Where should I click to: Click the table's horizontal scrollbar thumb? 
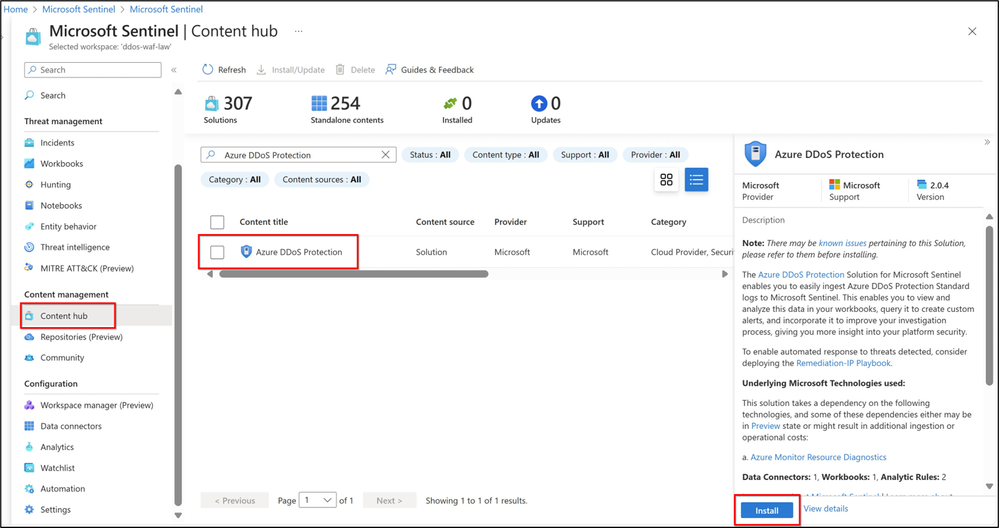354,274
